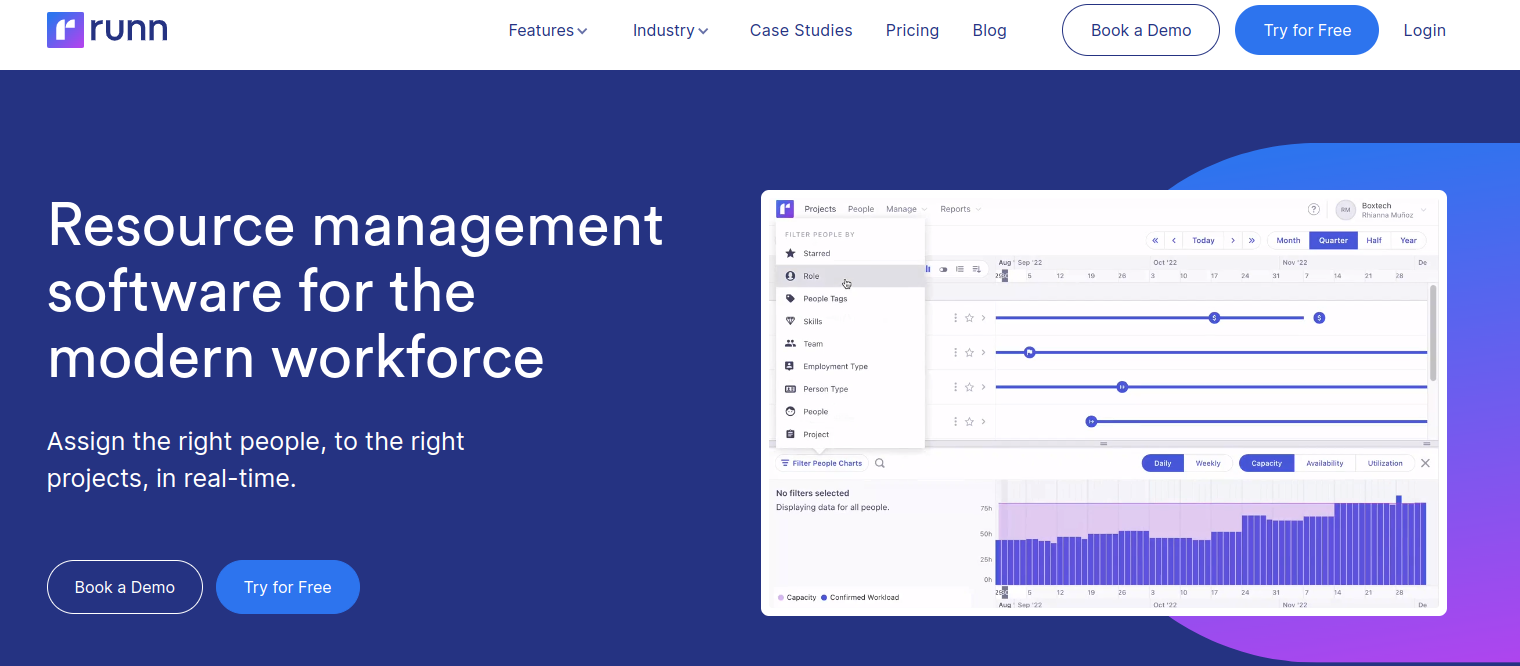Click Book a Demo in the site header

coord(1141,30)
